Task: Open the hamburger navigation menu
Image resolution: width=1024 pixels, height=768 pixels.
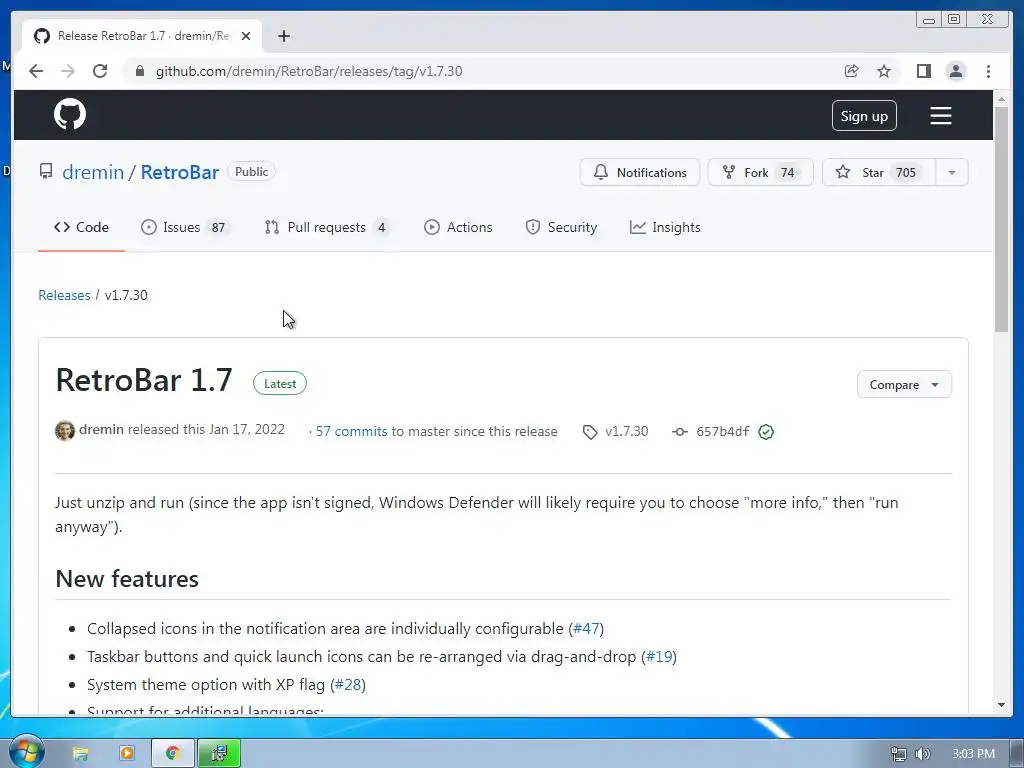Action: pyautogui.click(x=940, y=116)
